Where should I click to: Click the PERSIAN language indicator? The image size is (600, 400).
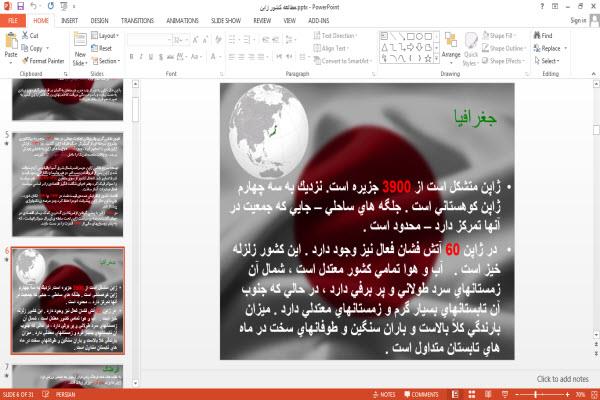click(65, 394)
